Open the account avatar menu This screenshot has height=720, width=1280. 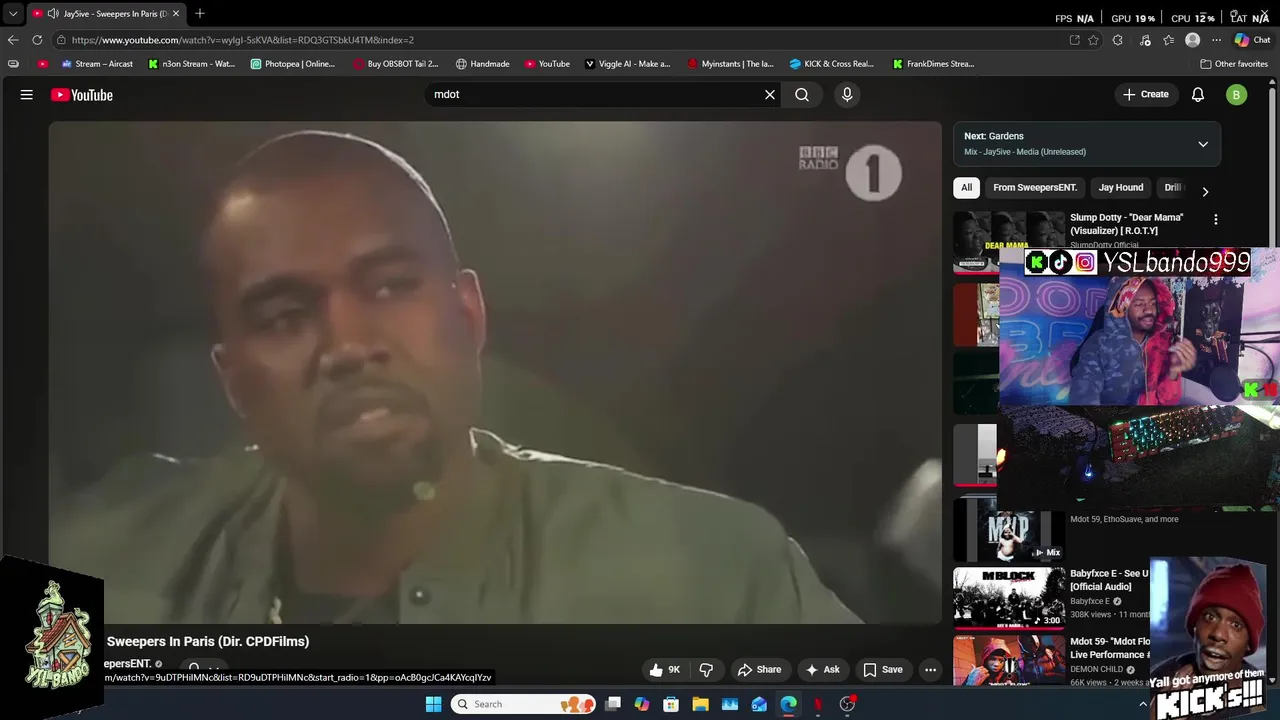[x=1237, y=95]
